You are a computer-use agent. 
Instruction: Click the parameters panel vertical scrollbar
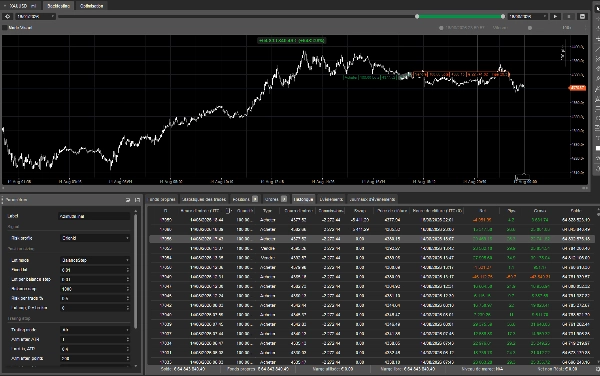[x=135, y=272]
